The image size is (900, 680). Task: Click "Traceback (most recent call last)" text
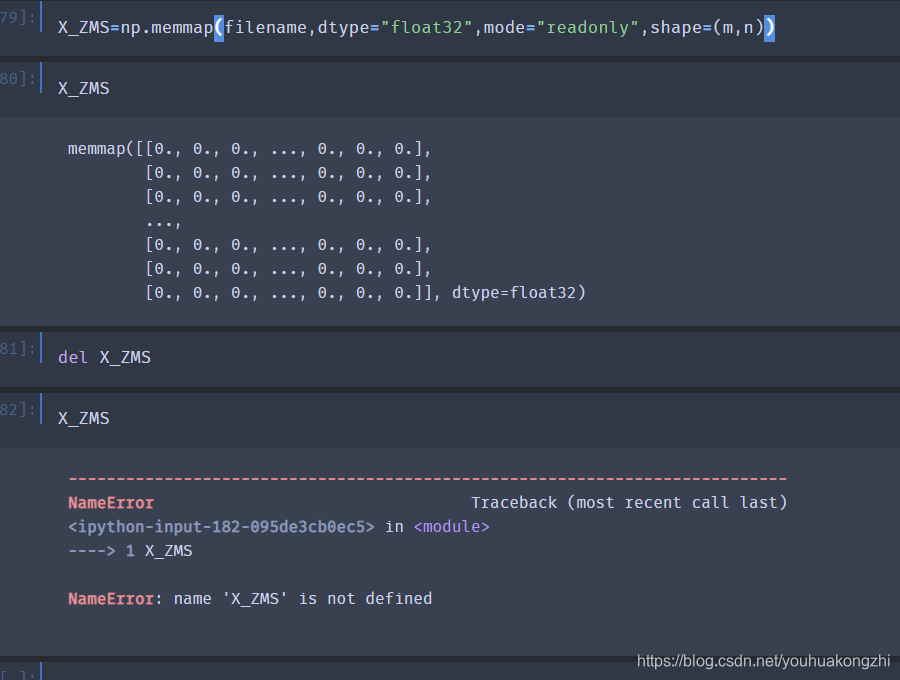pyautogui.click(x=629, y=503)
